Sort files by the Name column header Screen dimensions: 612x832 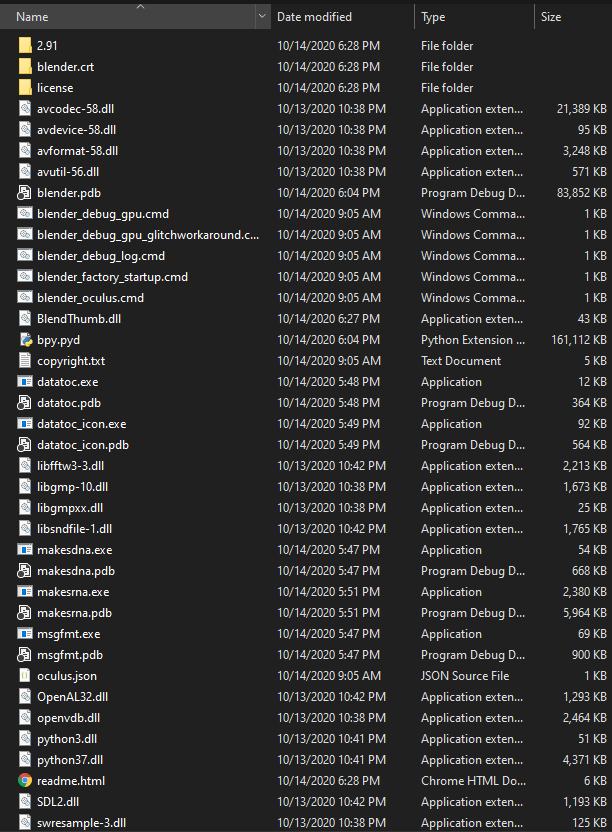(127, 16)
